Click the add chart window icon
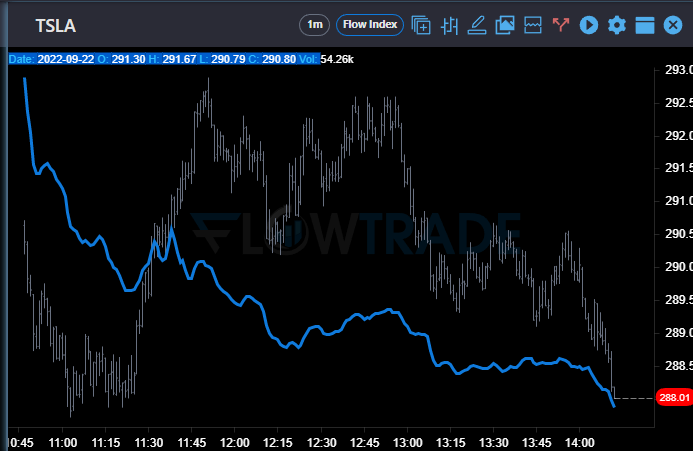Screen dimensions: 693x451 click(421, 25)
